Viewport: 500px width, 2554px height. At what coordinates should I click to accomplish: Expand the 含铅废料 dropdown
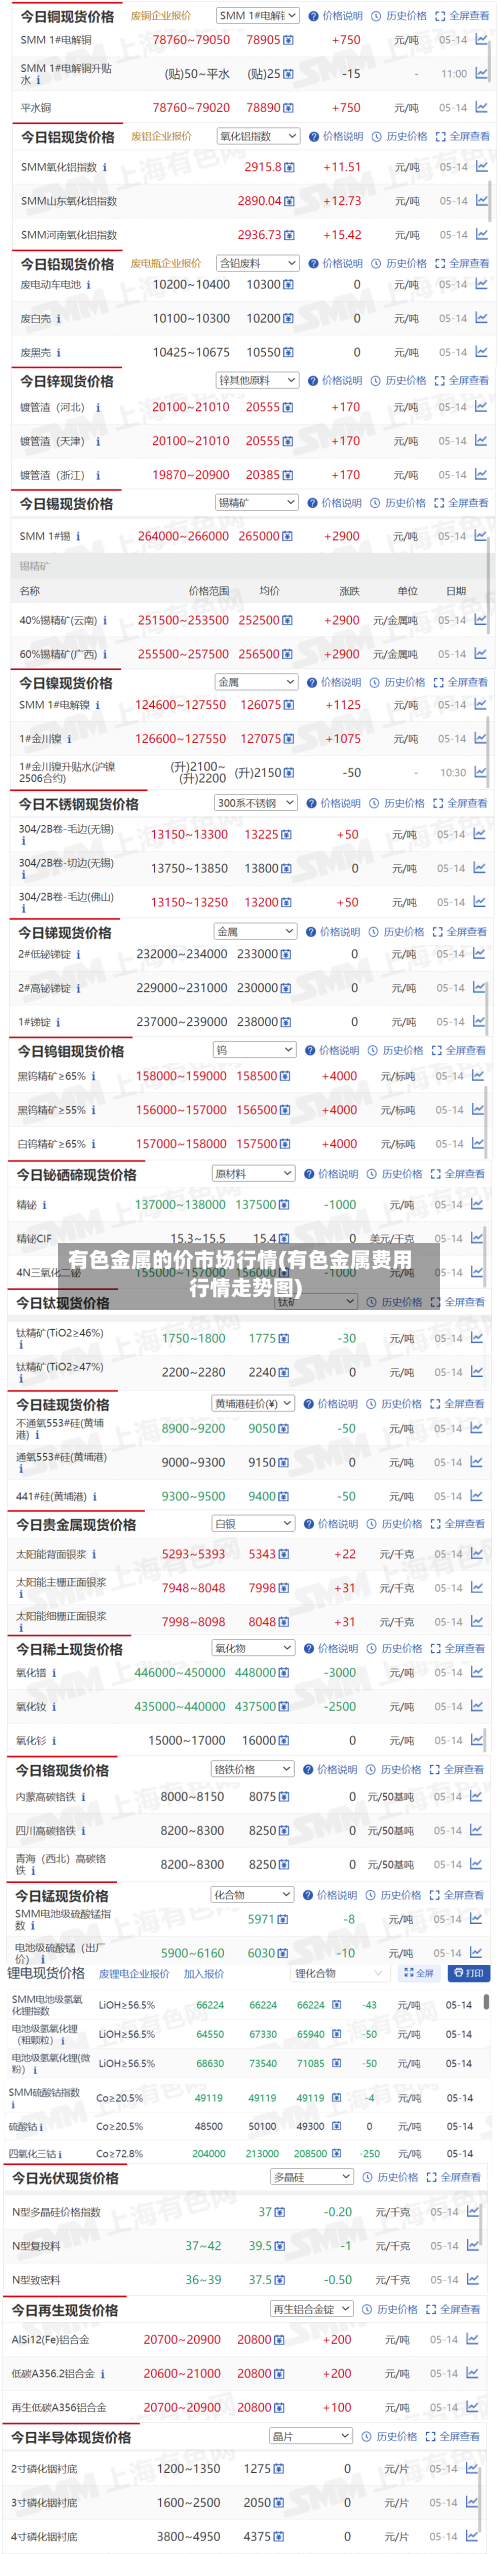[x=258, y=263]
